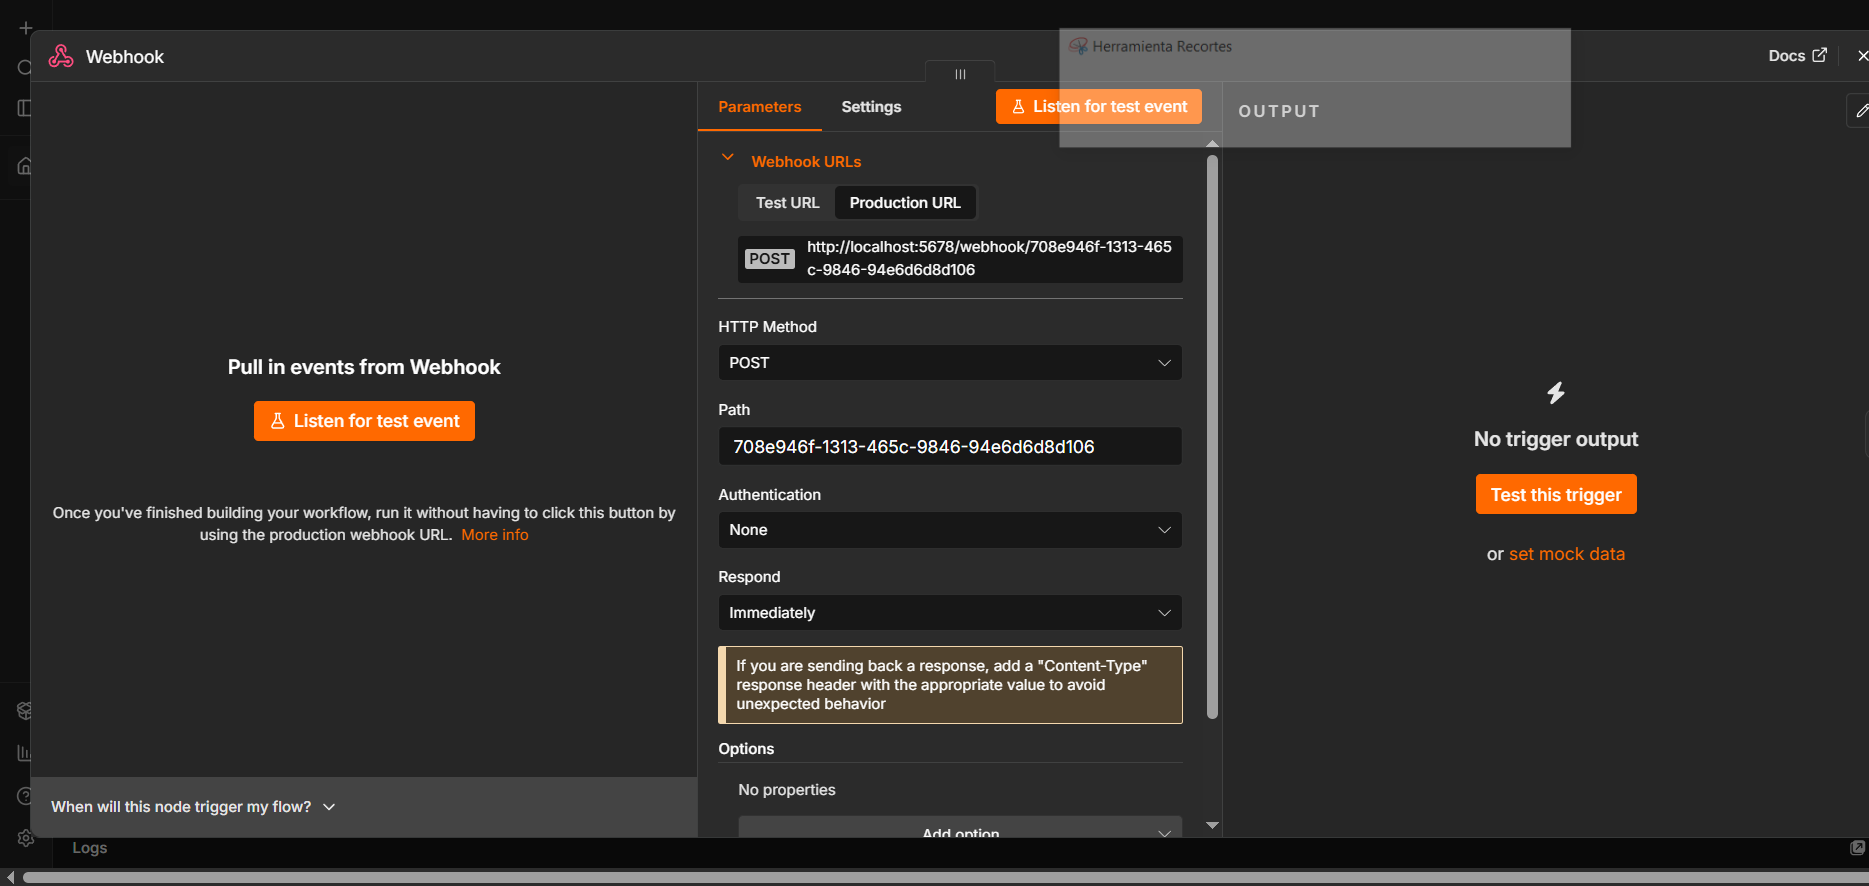Open the Authentication dropdown
1869x886 pixels.
[950, 530]
